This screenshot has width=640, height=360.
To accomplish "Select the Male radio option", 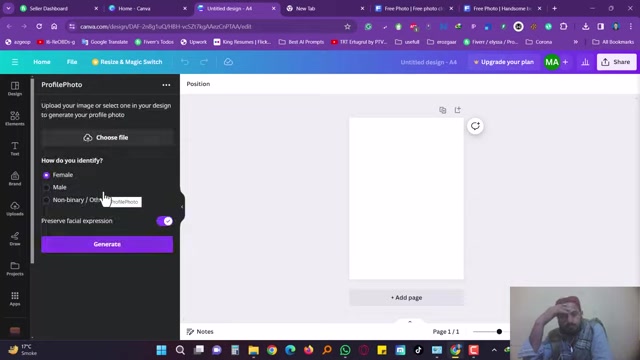I will coord(46,187).
